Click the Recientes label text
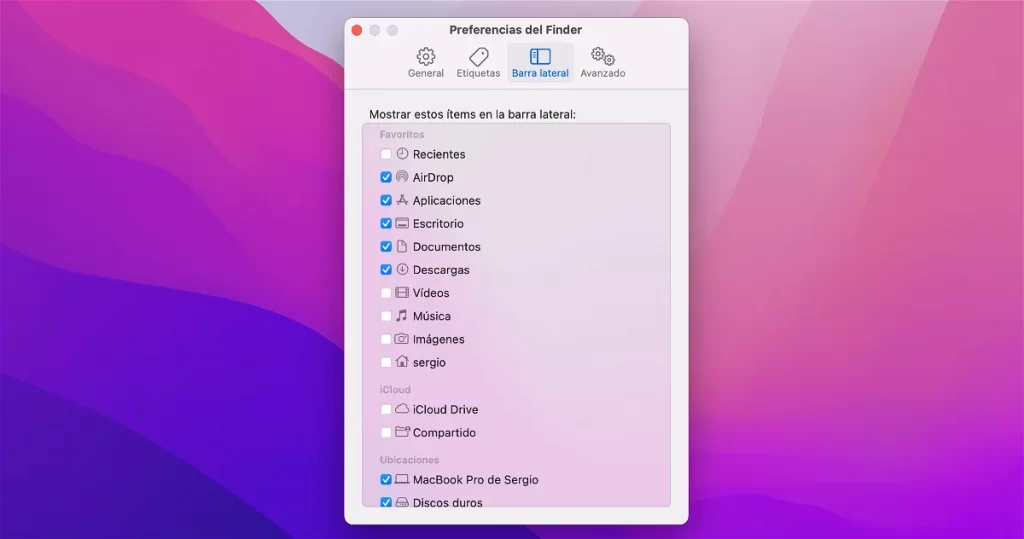This screenshot has height=539, width=1024. click(x=439, y=154)
